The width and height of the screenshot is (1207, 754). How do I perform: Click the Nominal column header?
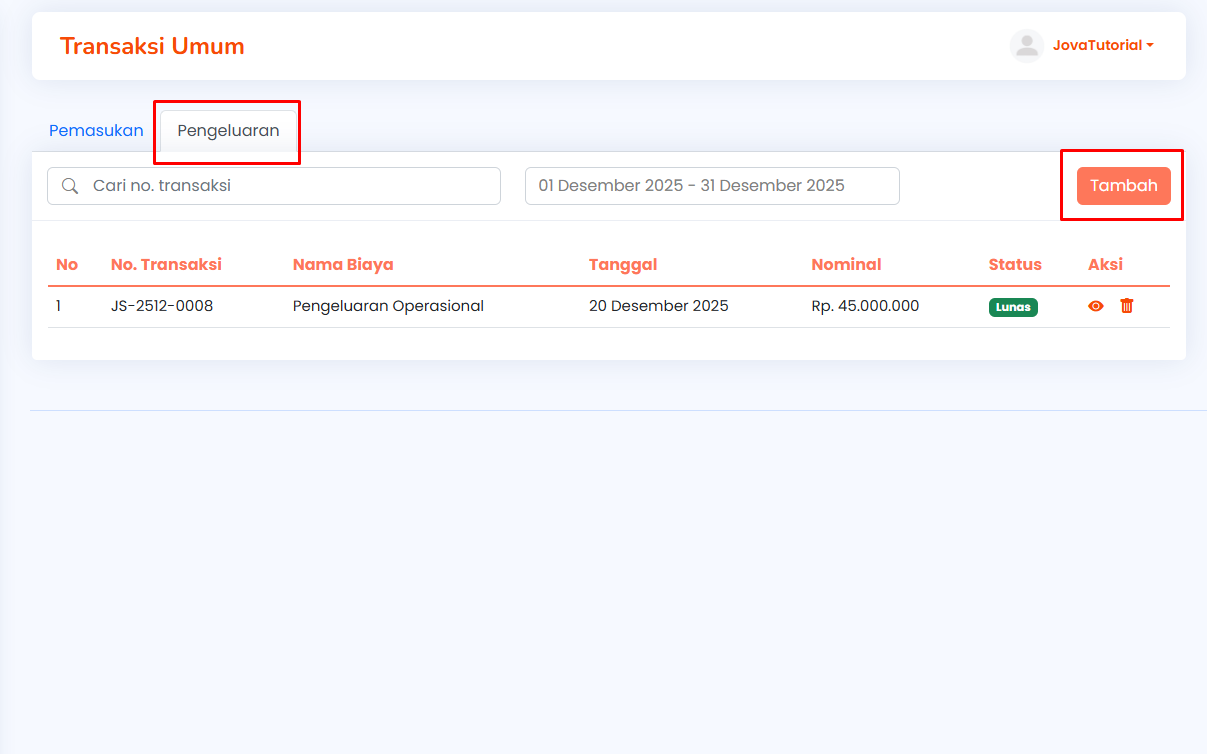846,265
